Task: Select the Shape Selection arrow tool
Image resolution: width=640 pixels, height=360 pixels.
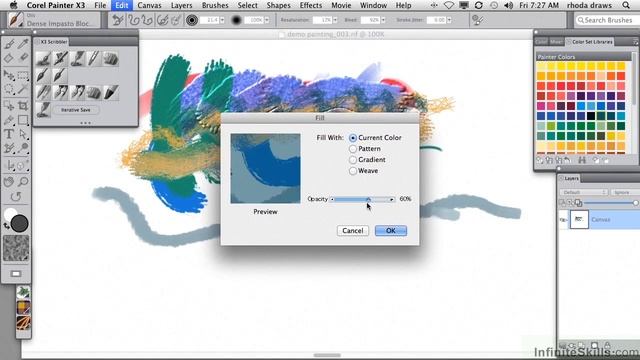Action: (23, 134)
